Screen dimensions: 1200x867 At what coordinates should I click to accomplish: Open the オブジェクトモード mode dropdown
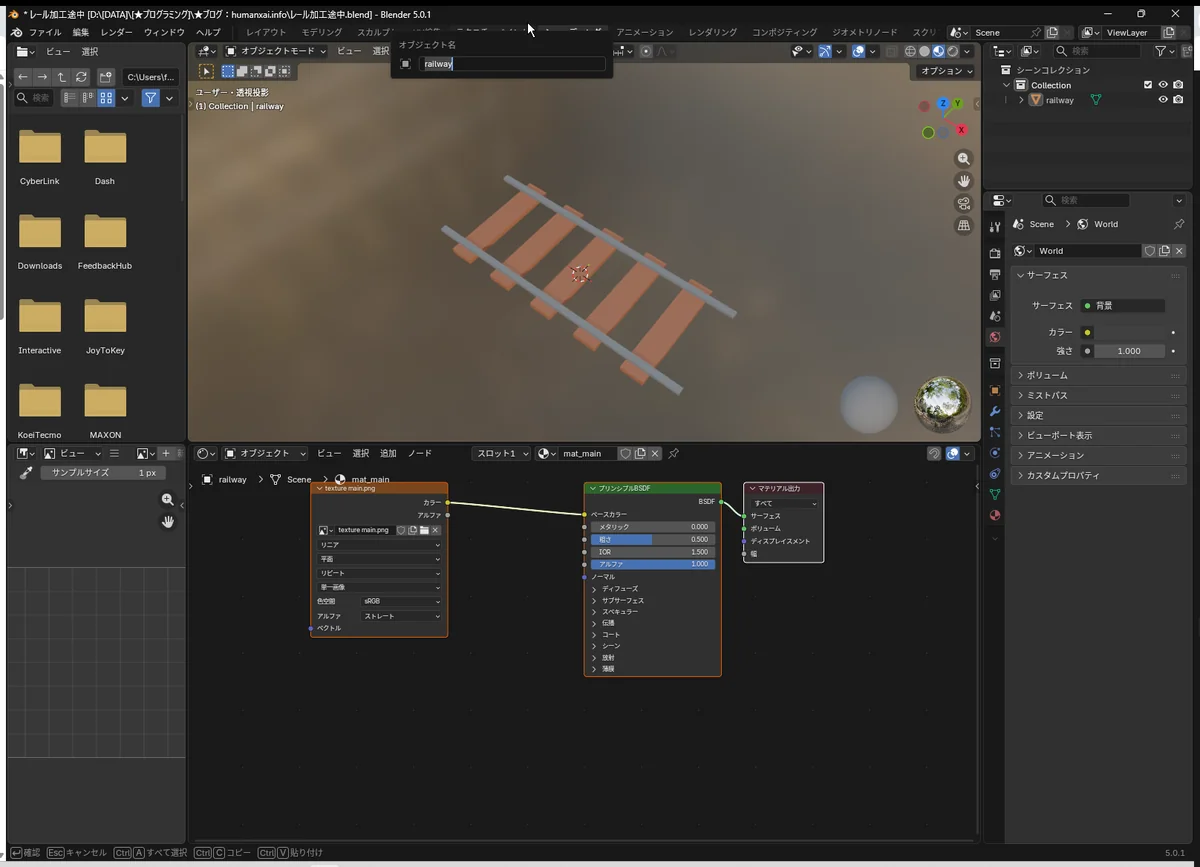[x=276, y=51]
